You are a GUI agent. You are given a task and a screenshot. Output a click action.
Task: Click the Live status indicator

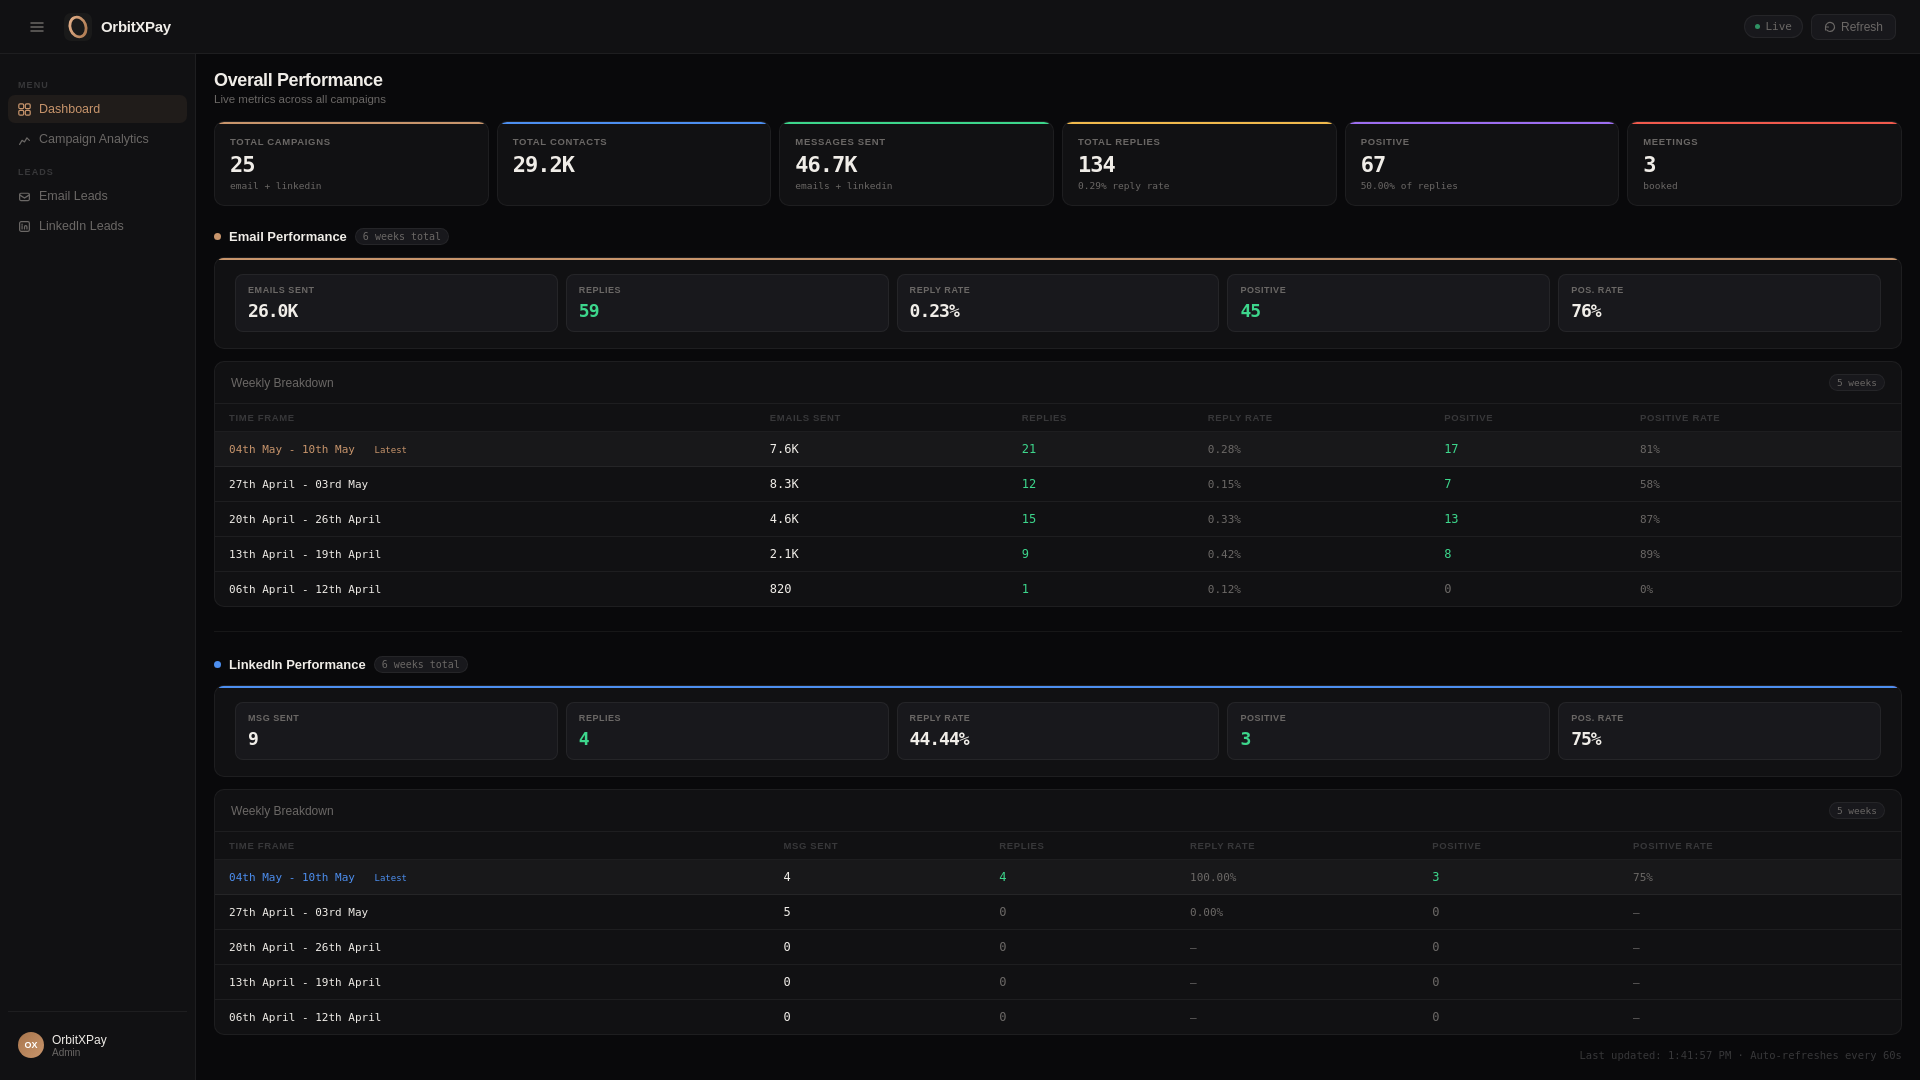[x=1773, y=27]
